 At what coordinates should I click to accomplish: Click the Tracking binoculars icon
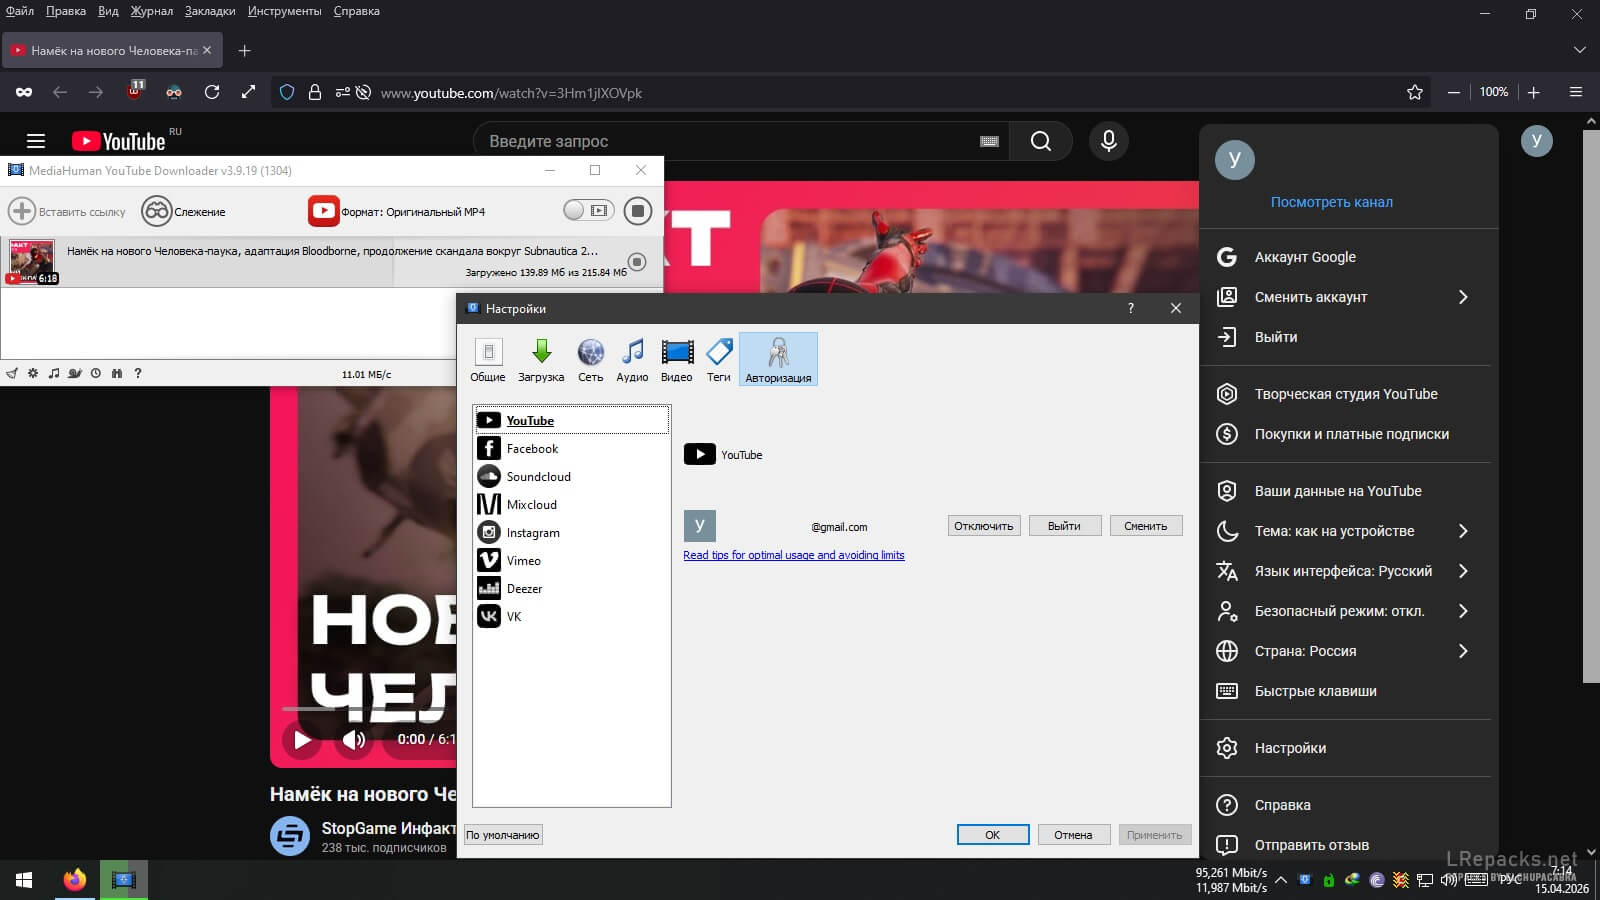[x=157, y=211]
